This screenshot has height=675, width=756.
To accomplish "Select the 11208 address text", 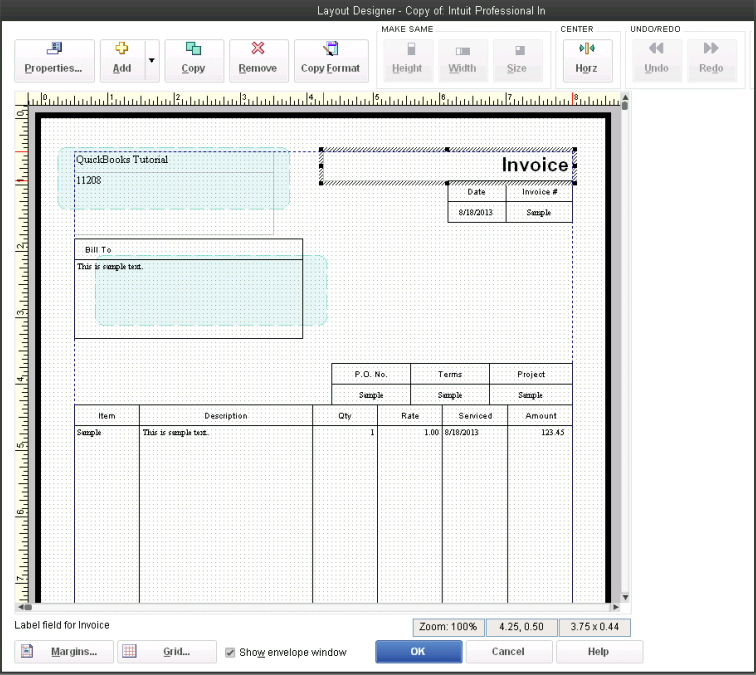I will pyautogui.click(x=89, y=180).
